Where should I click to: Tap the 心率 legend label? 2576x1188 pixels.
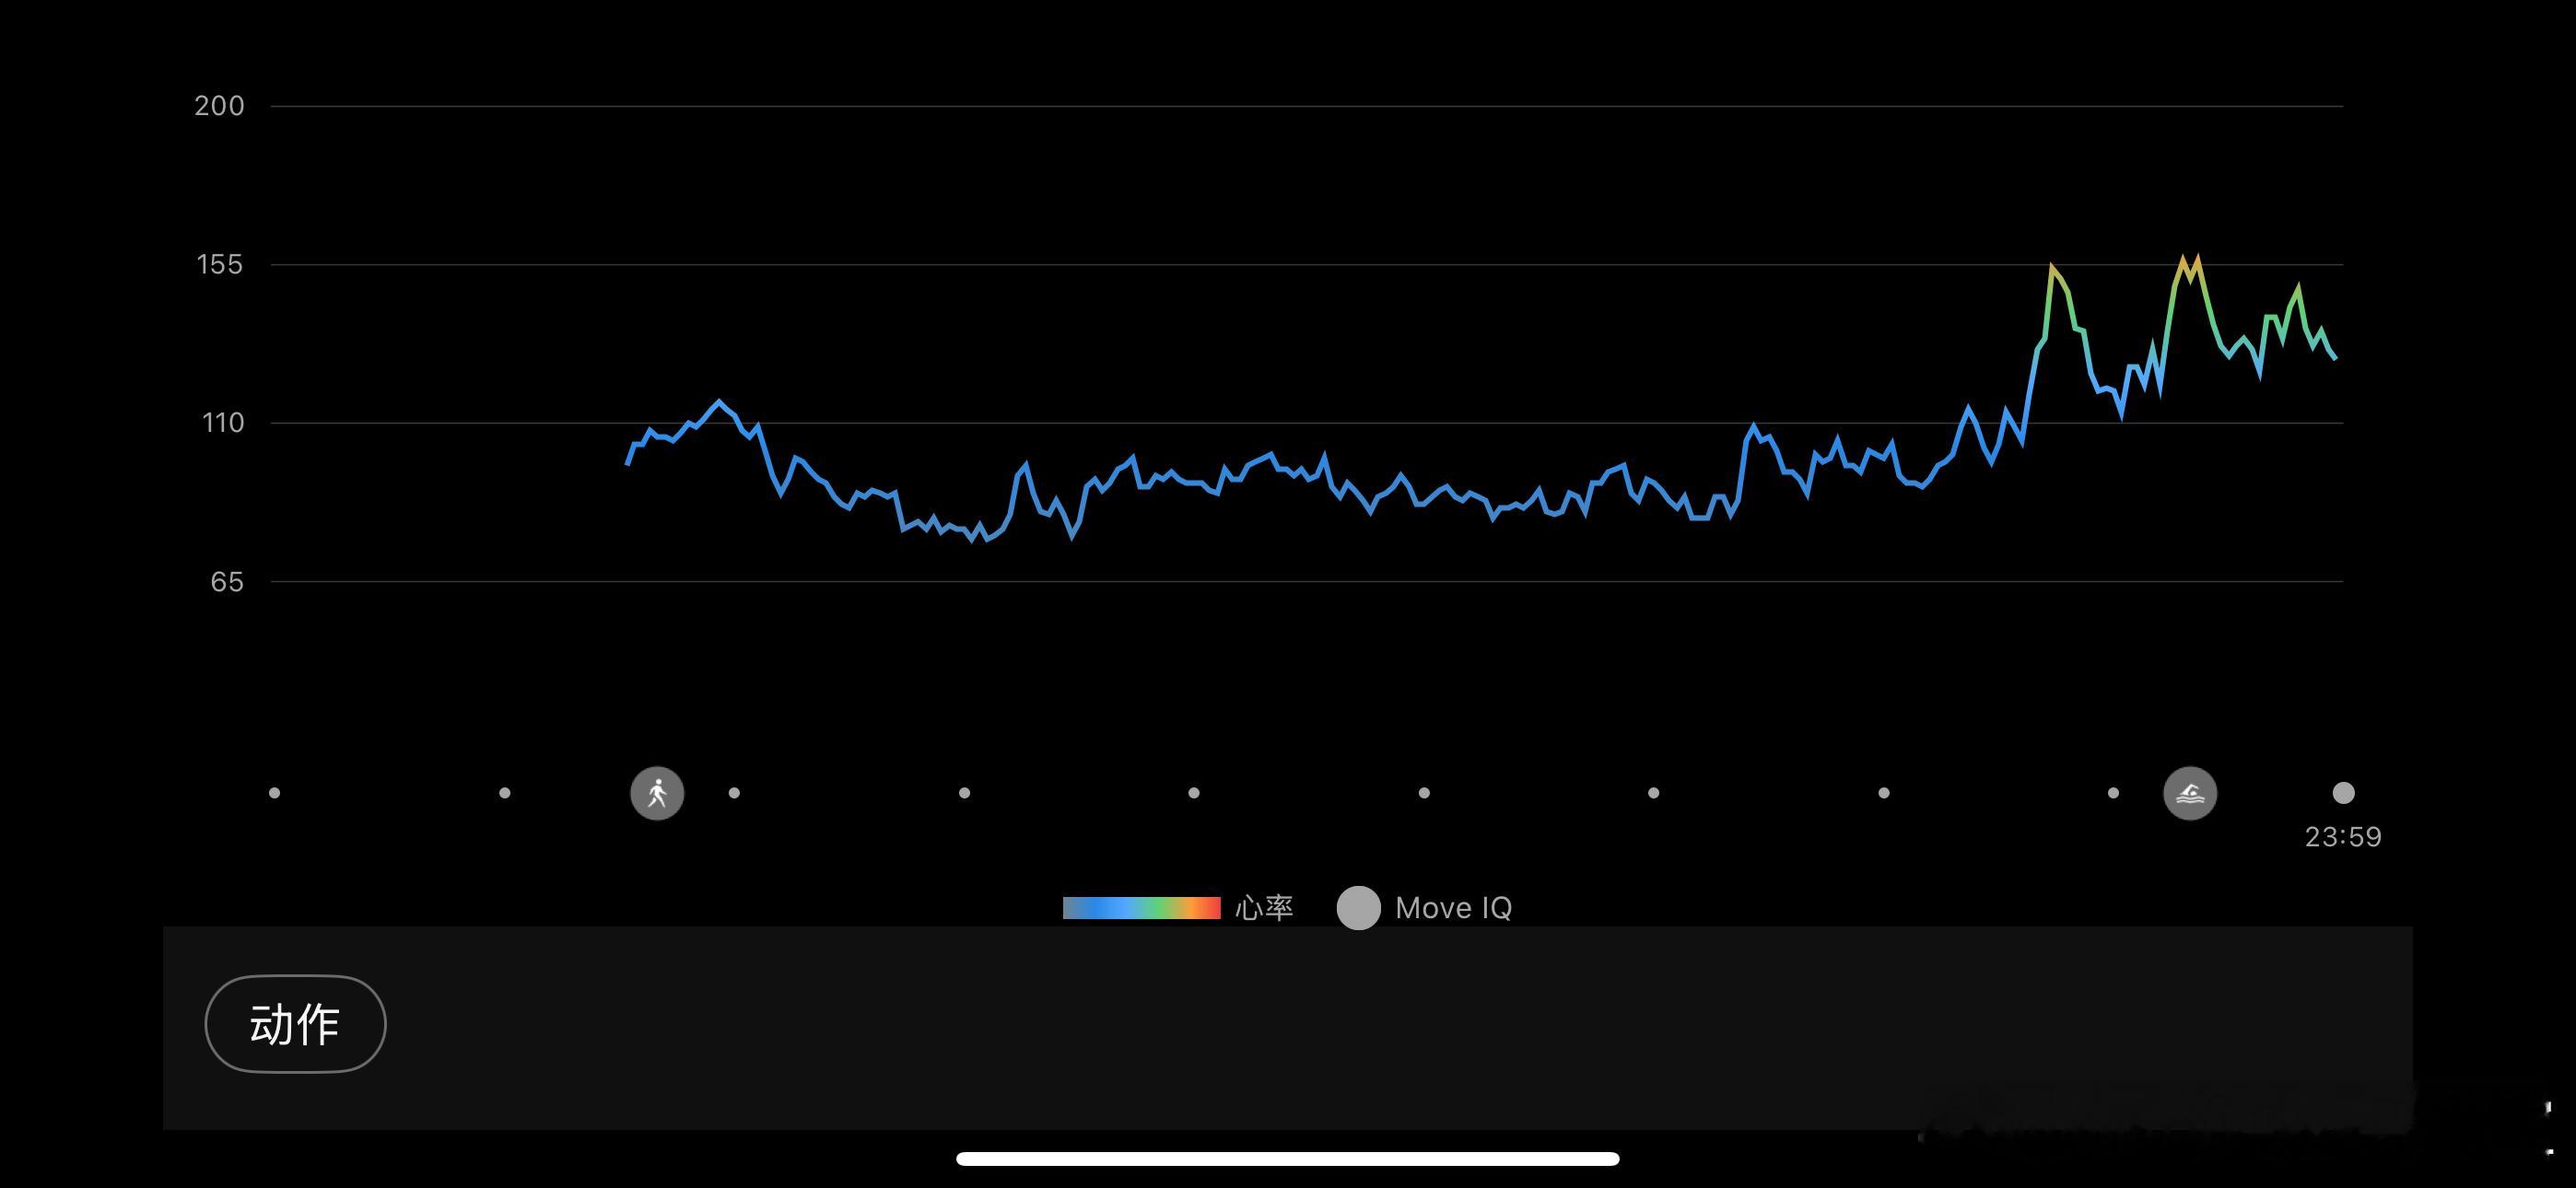(x=1264, y=908)
